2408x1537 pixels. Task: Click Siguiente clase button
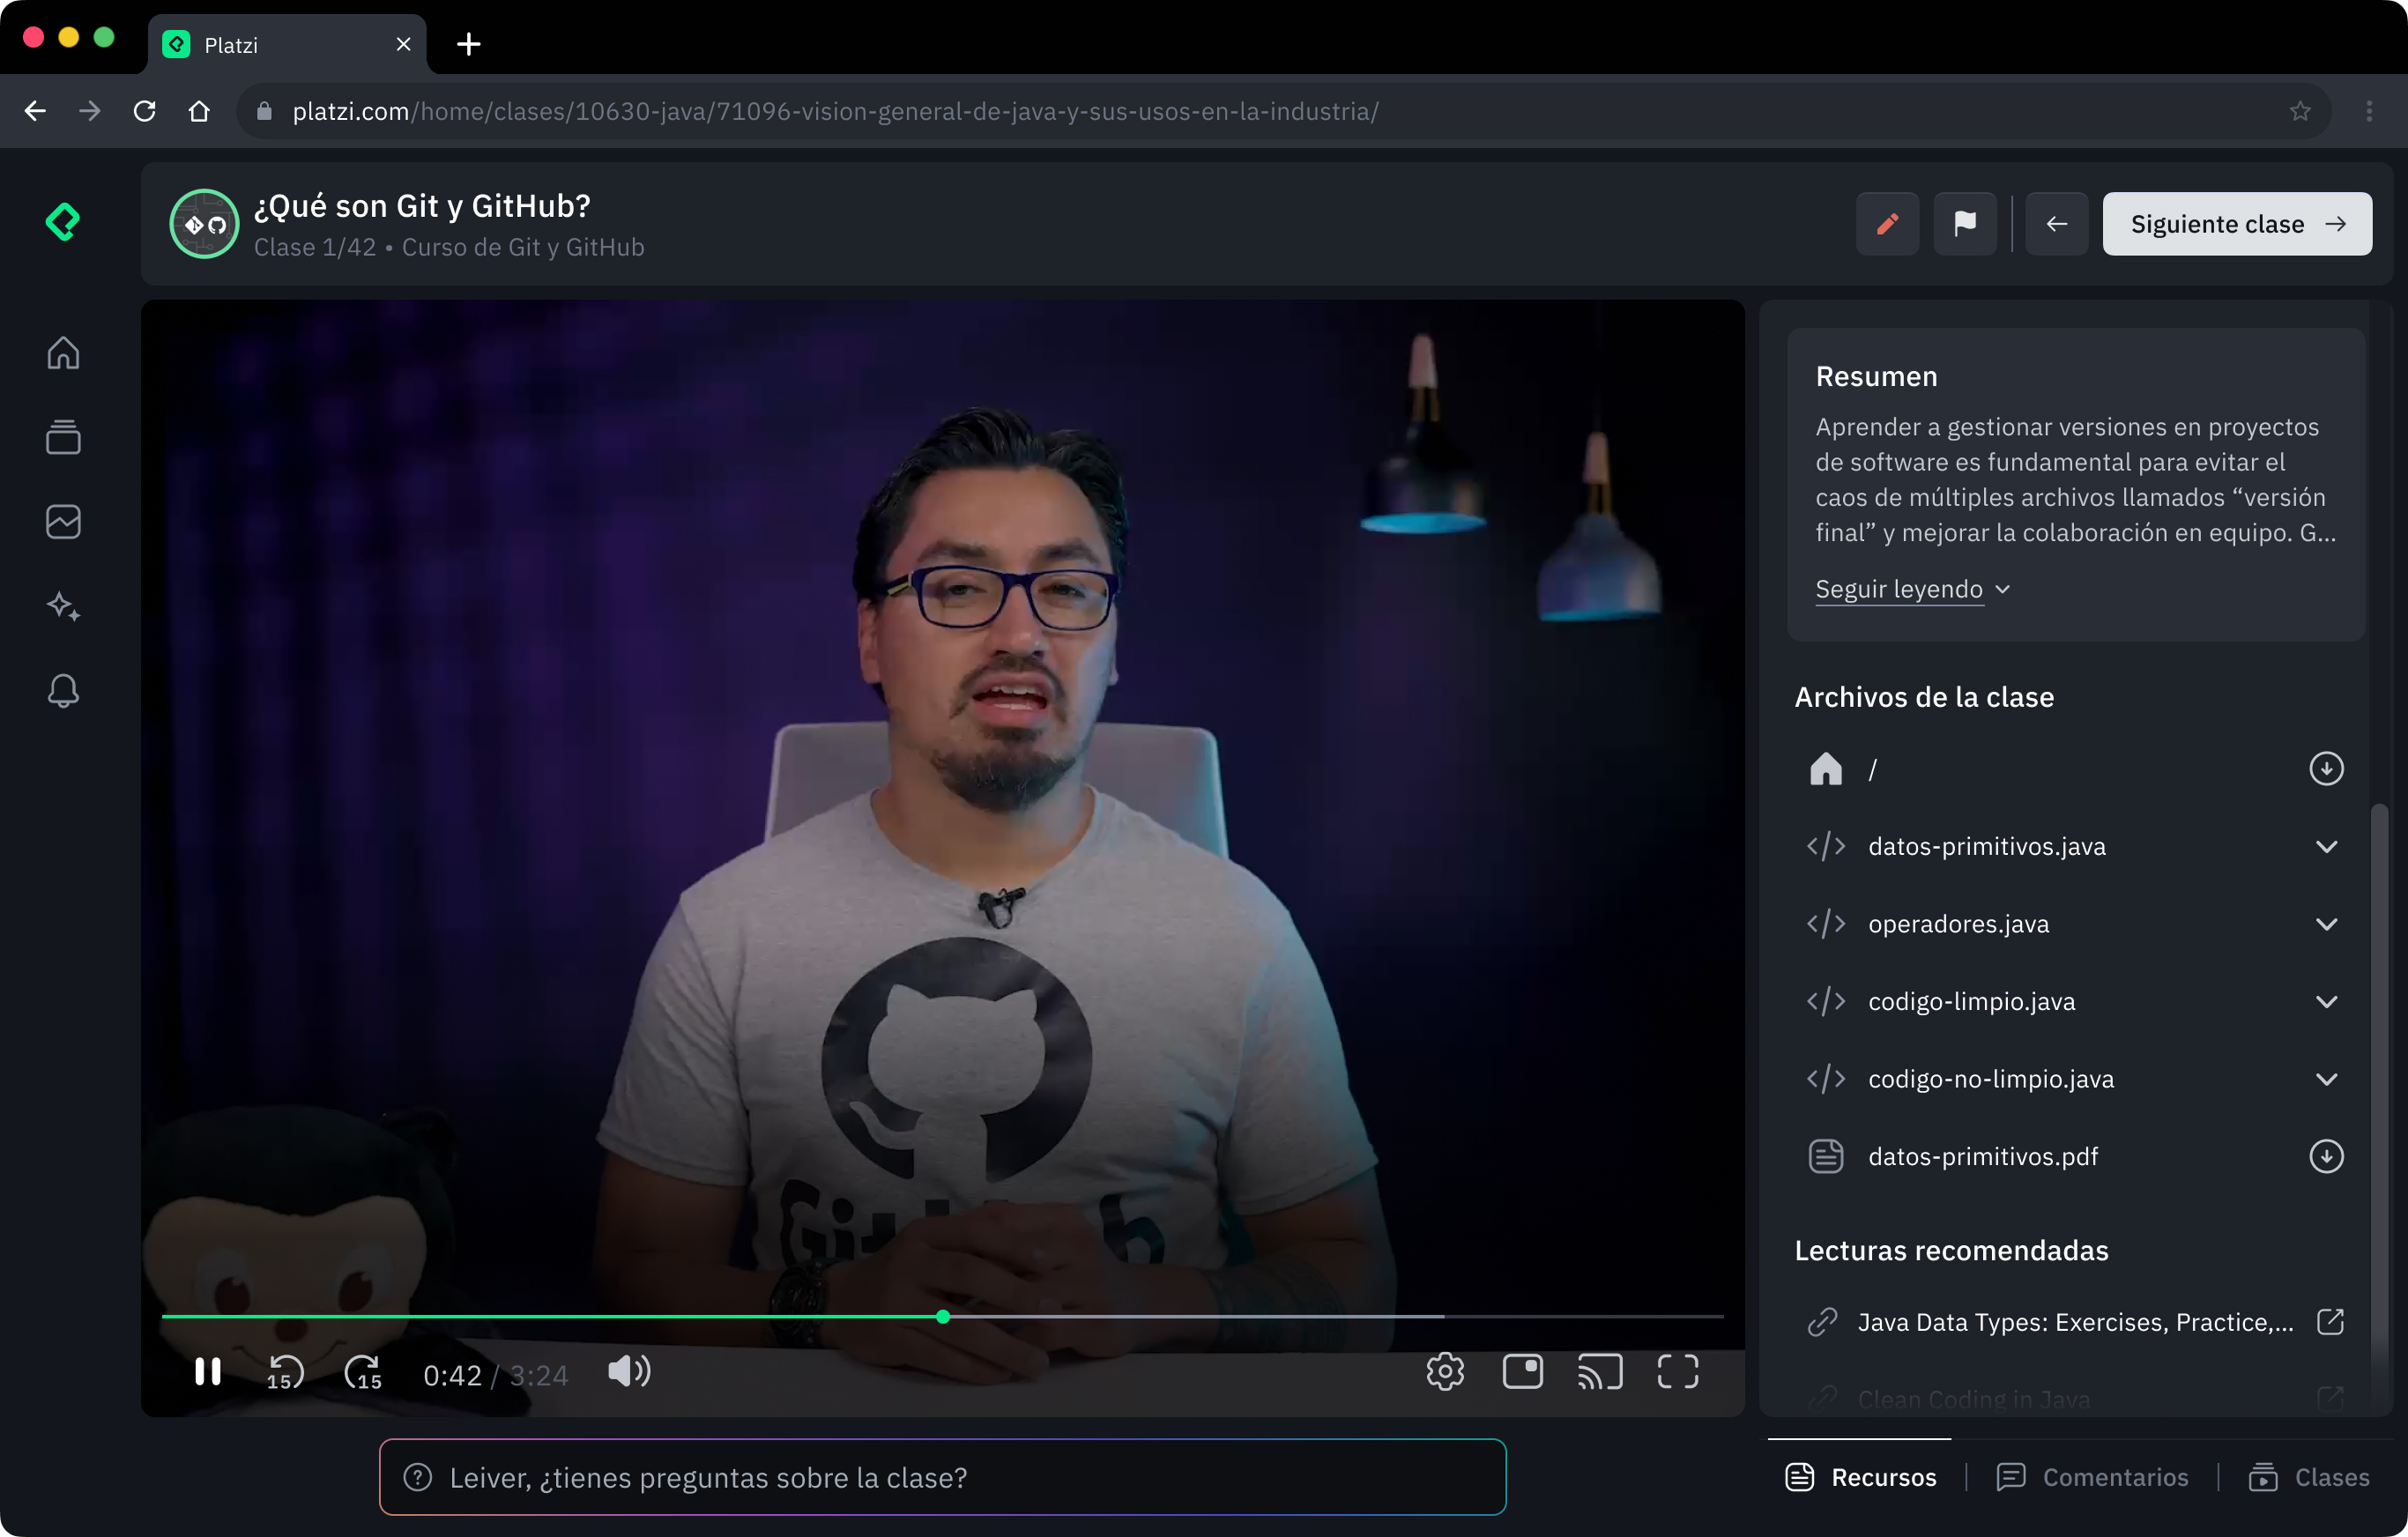(x=2237, y=224)
